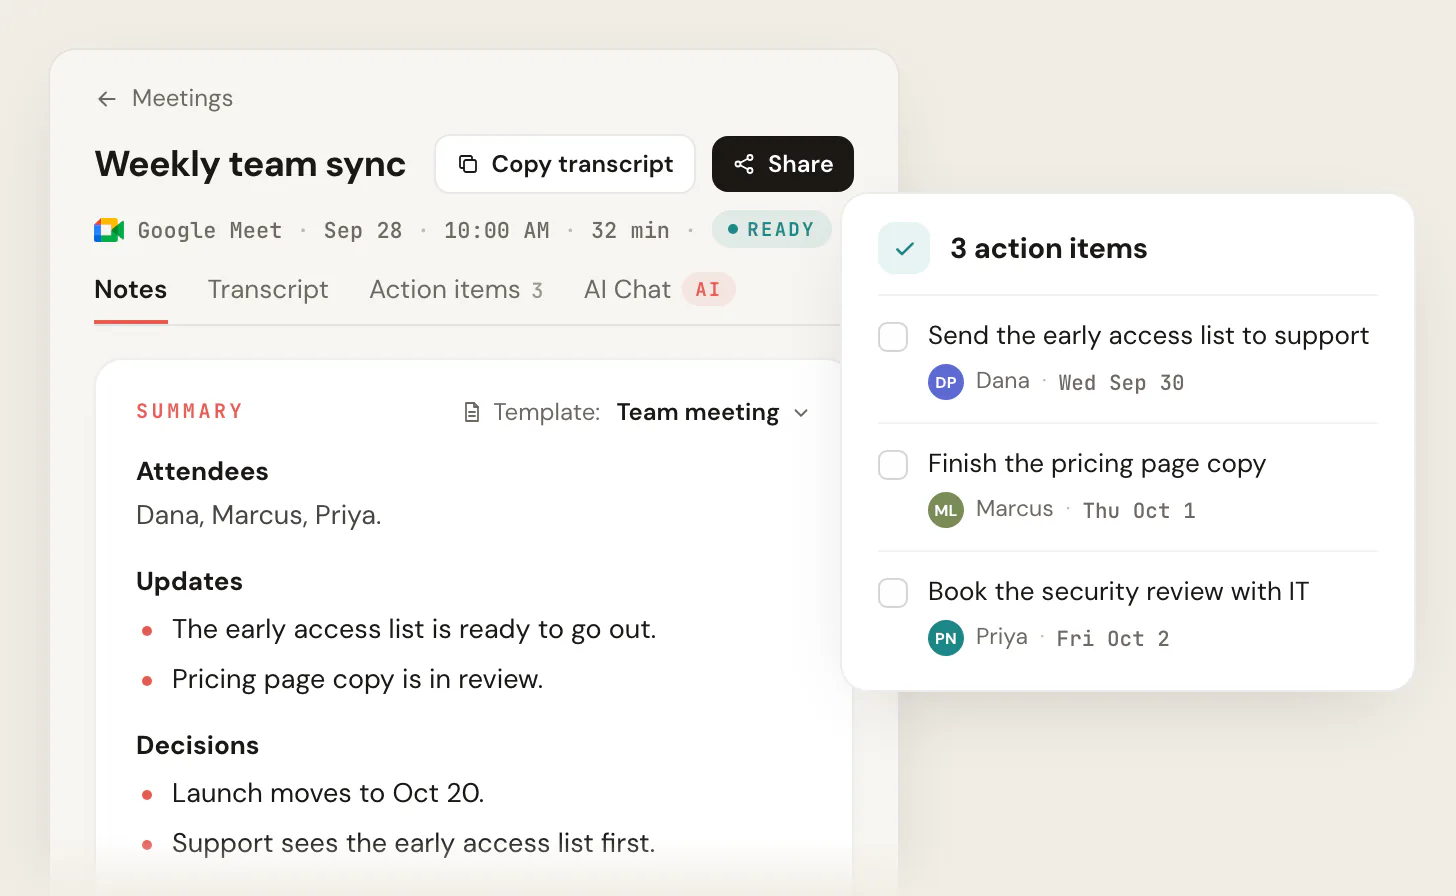This screenshot has height=896, width=1456.
Task: Click 'Launch moves to Oct 20.' bullet
Action: pyautogui.click(x=328, y=793)
